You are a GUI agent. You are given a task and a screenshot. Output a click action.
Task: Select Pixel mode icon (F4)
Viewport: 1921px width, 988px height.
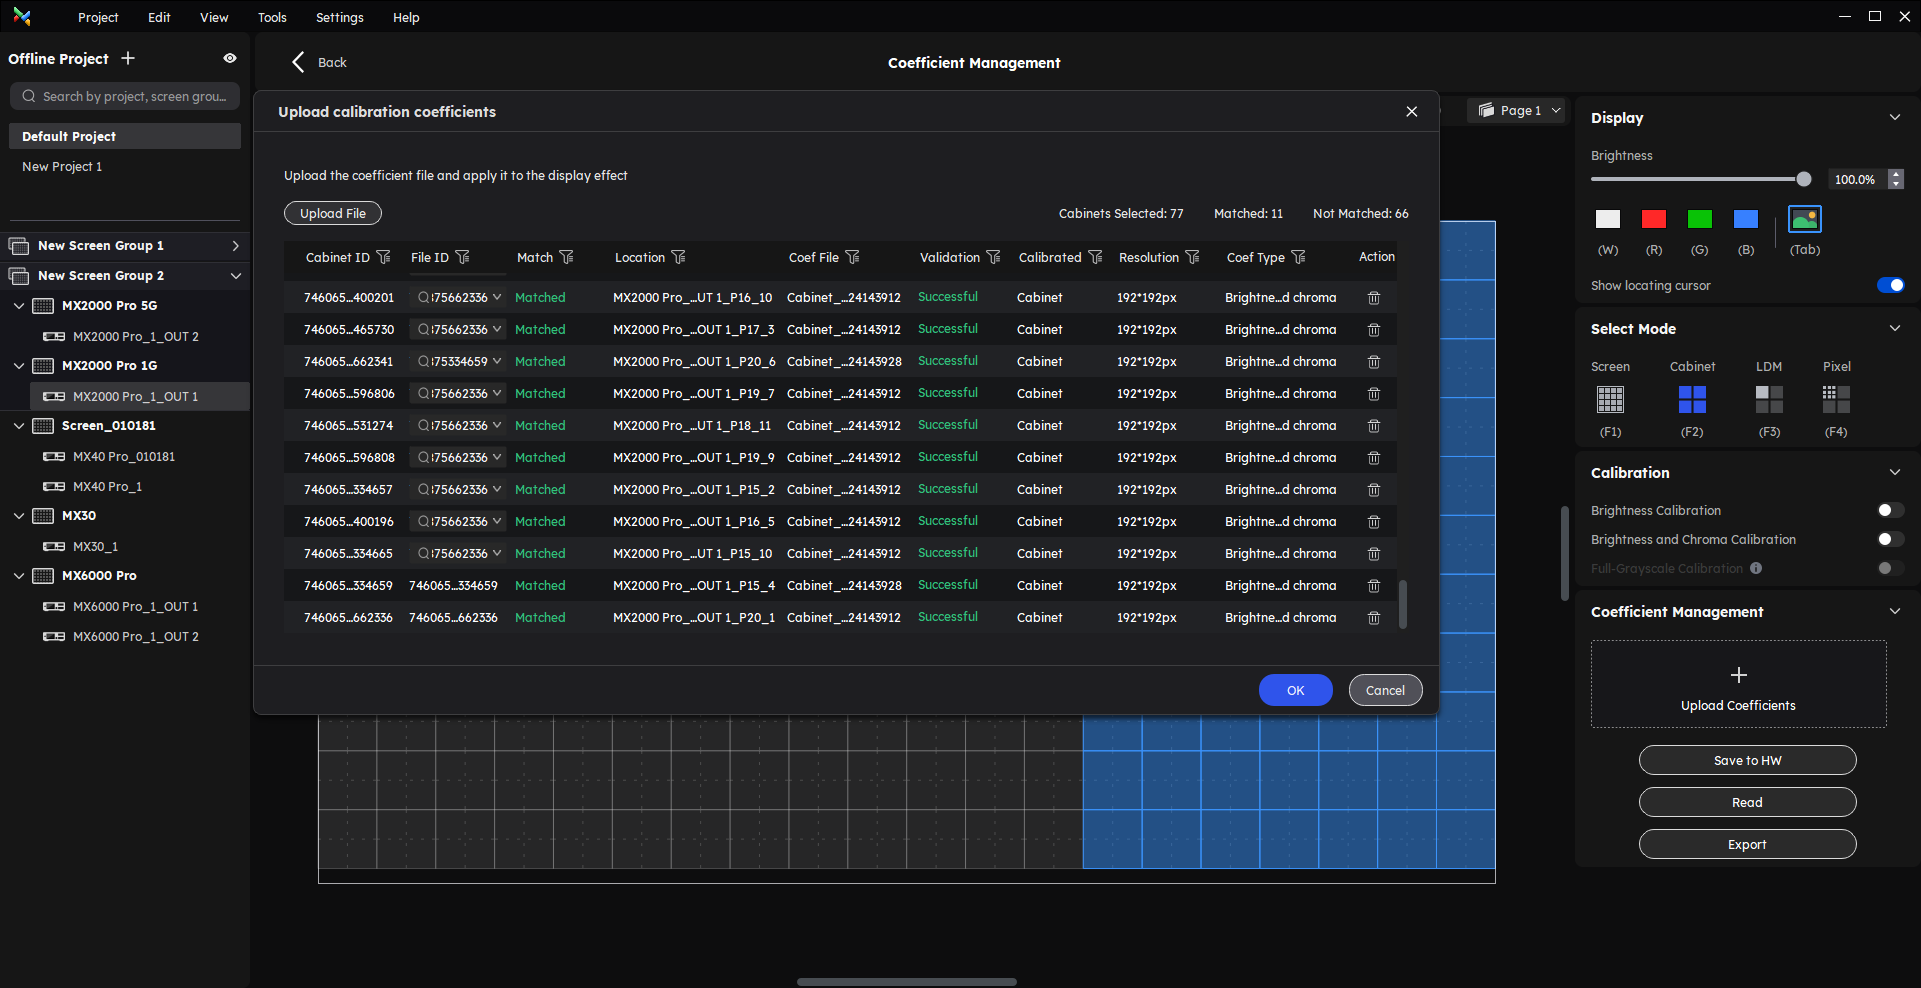(1835, 400)
